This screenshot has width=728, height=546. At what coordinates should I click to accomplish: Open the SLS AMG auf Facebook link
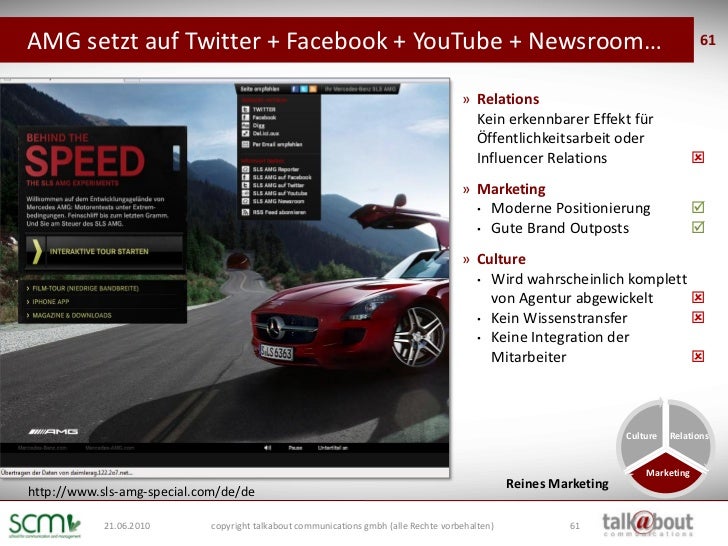pos(282,177)
